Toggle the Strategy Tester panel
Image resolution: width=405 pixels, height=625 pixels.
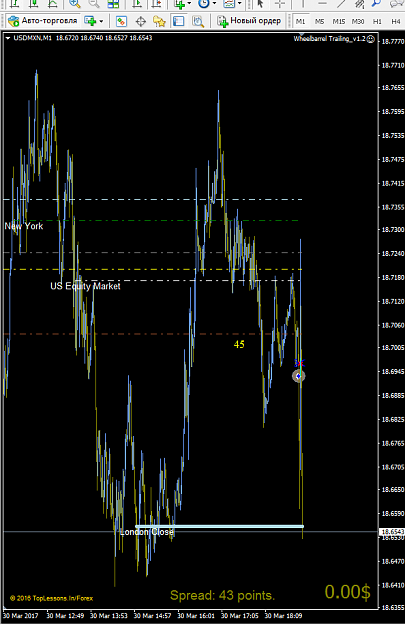[198, 21]
